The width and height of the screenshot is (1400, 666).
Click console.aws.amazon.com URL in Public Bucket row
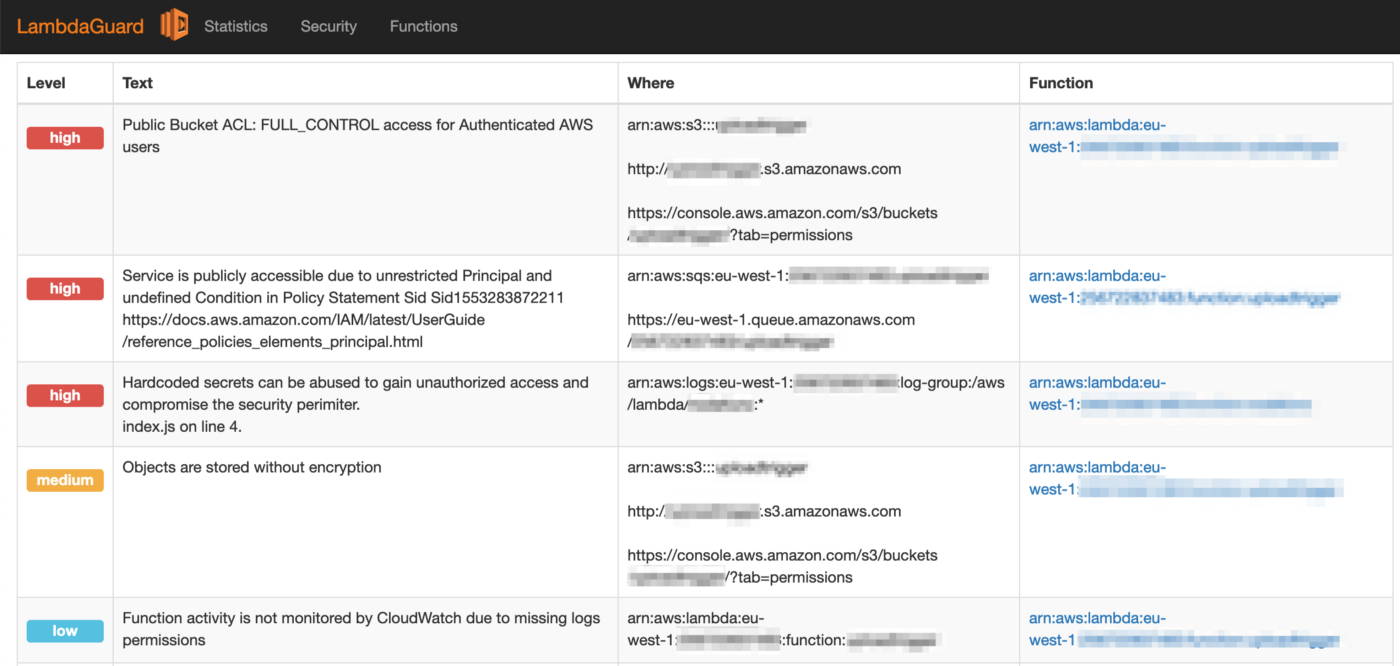click(783, 224)
